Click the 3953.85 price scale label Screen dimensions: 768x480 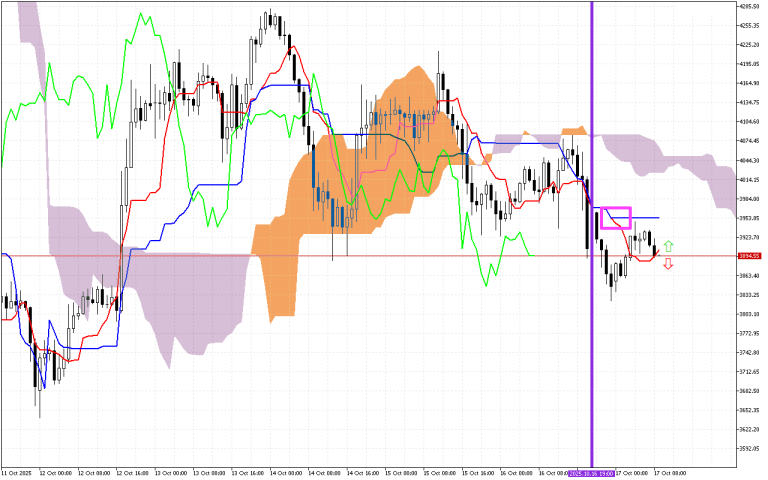749,218
